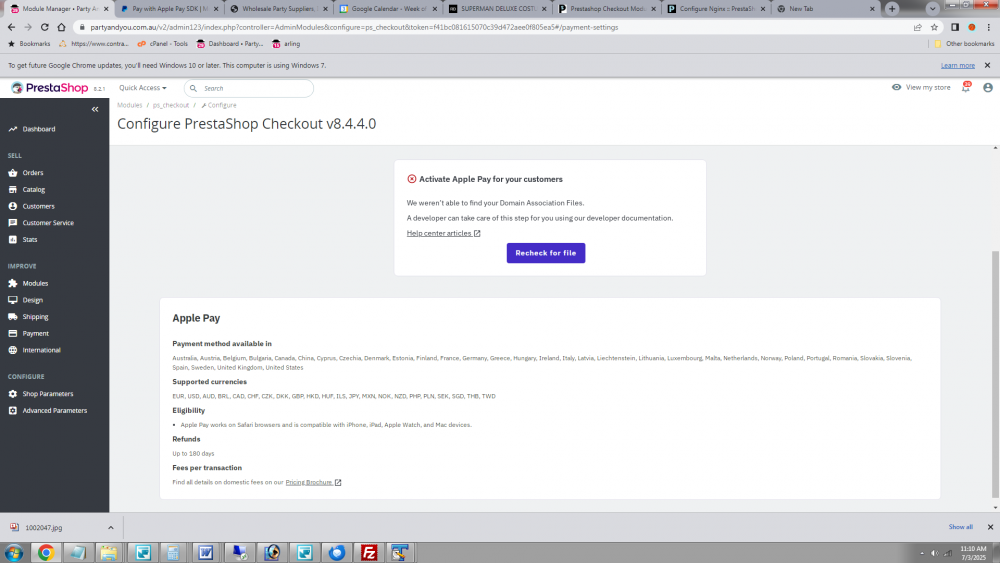1000x563 pixels.
Task: Click the PrestaShop logo
Action: pyautogui.click(x=50, y=88)
